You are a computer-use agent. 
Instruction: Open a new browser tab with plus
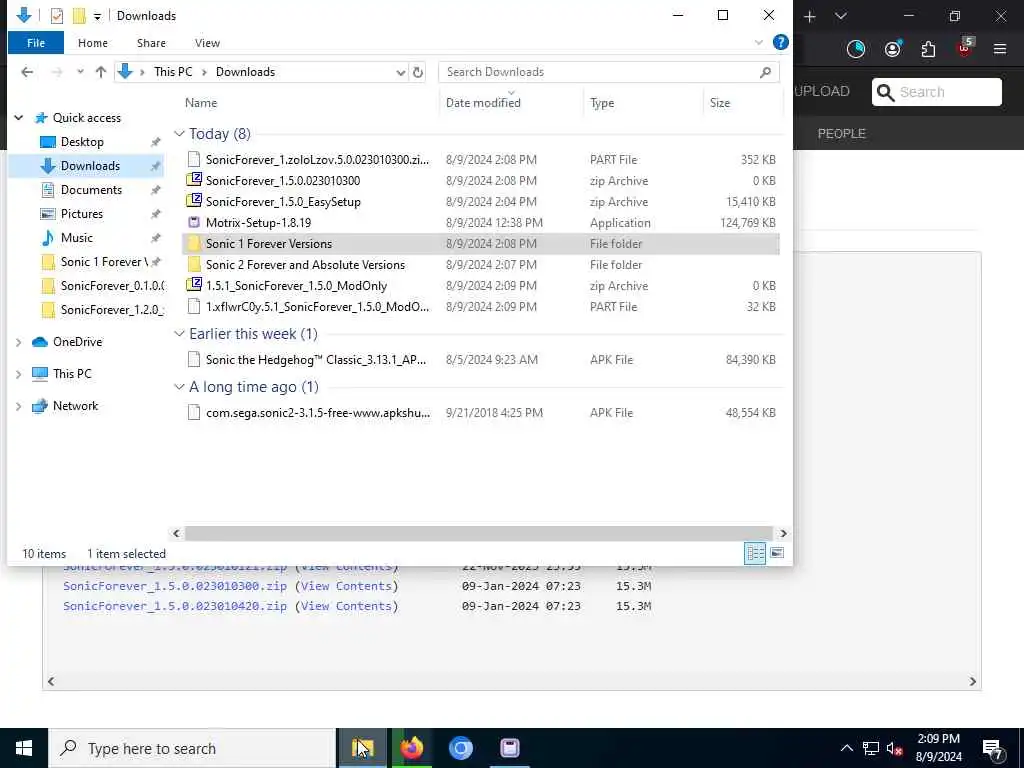(x=810, y=16)
